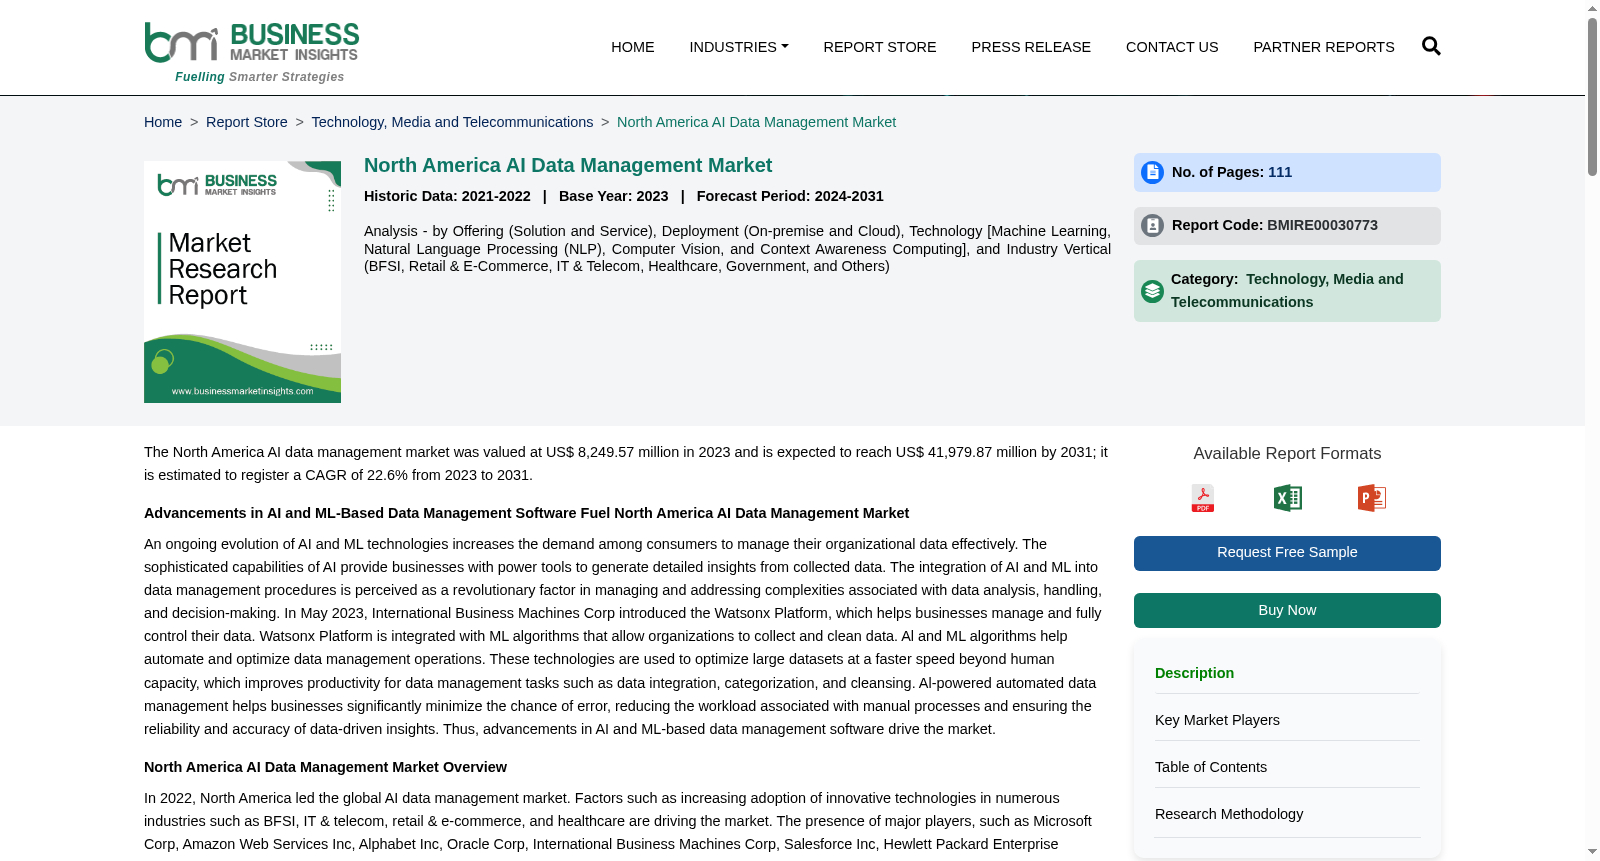Click the scrollbar down arrow
This screenshot has width=1600, height=861.
tap(1592, 852)
